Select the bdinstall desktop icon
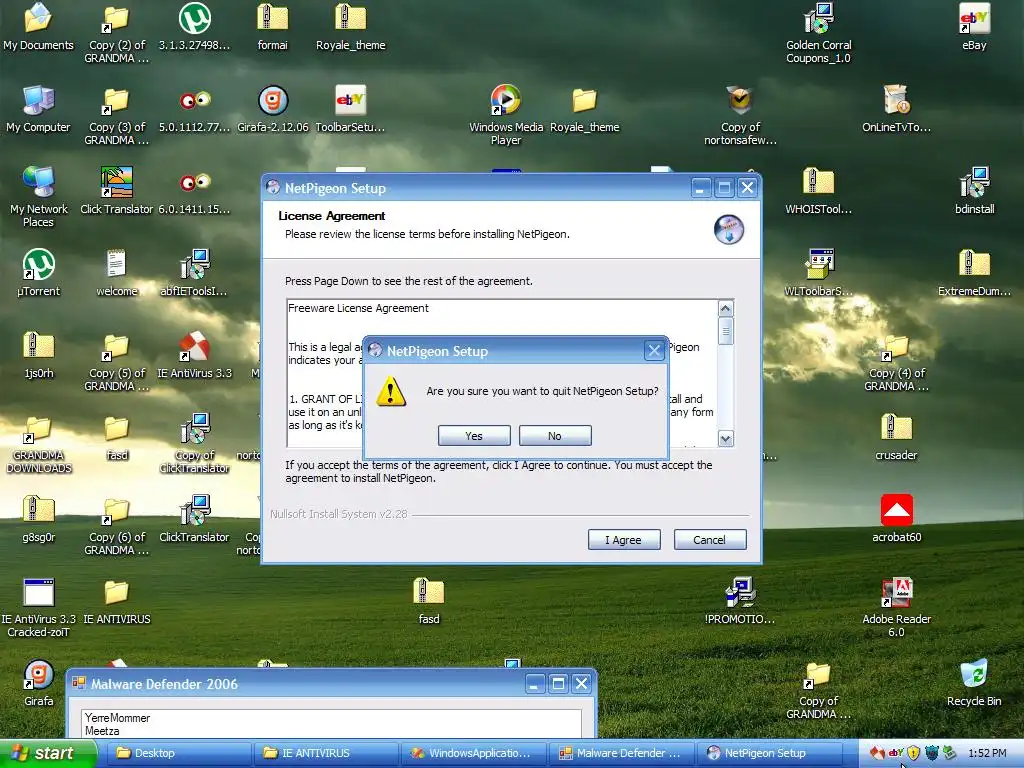The image size is (1024, 768). pyautogui.click(x=974, y=191)
